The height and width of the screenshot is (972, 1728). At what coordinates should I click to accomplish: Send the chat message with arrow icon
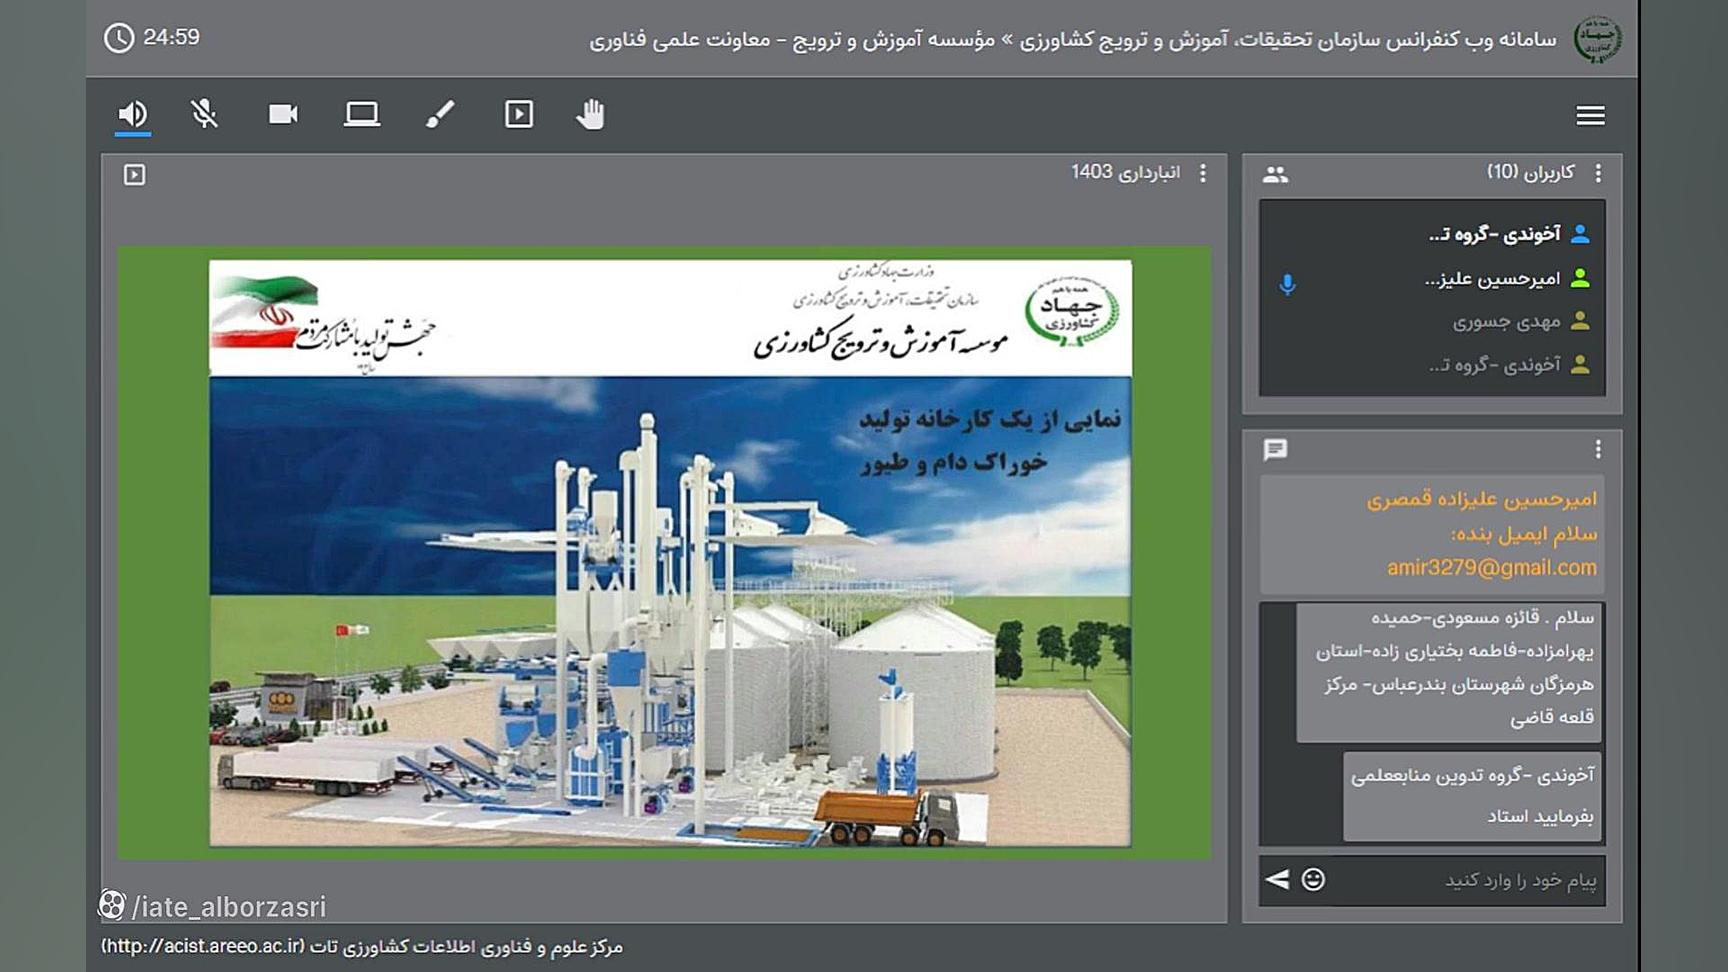pos(1277,879)
